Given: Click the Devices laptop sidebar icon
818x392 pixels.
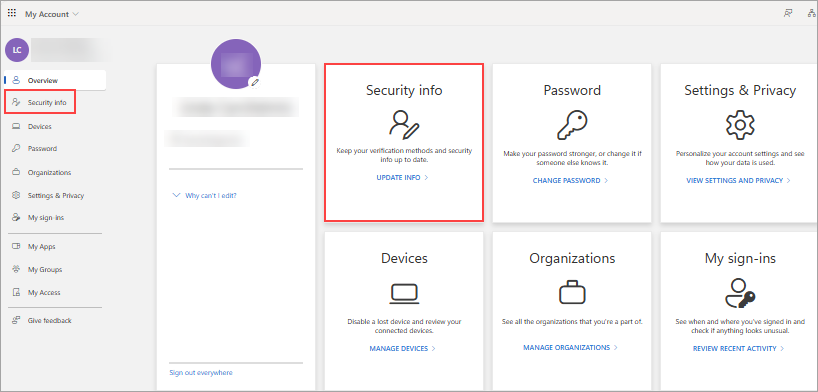Looking at the screenshot, I should click(16, 126).
